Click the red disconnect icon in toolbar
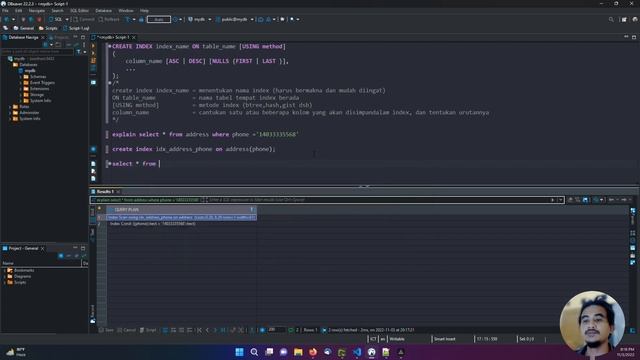This screenshot has width=640, height=360. click(x=39, y=19)
